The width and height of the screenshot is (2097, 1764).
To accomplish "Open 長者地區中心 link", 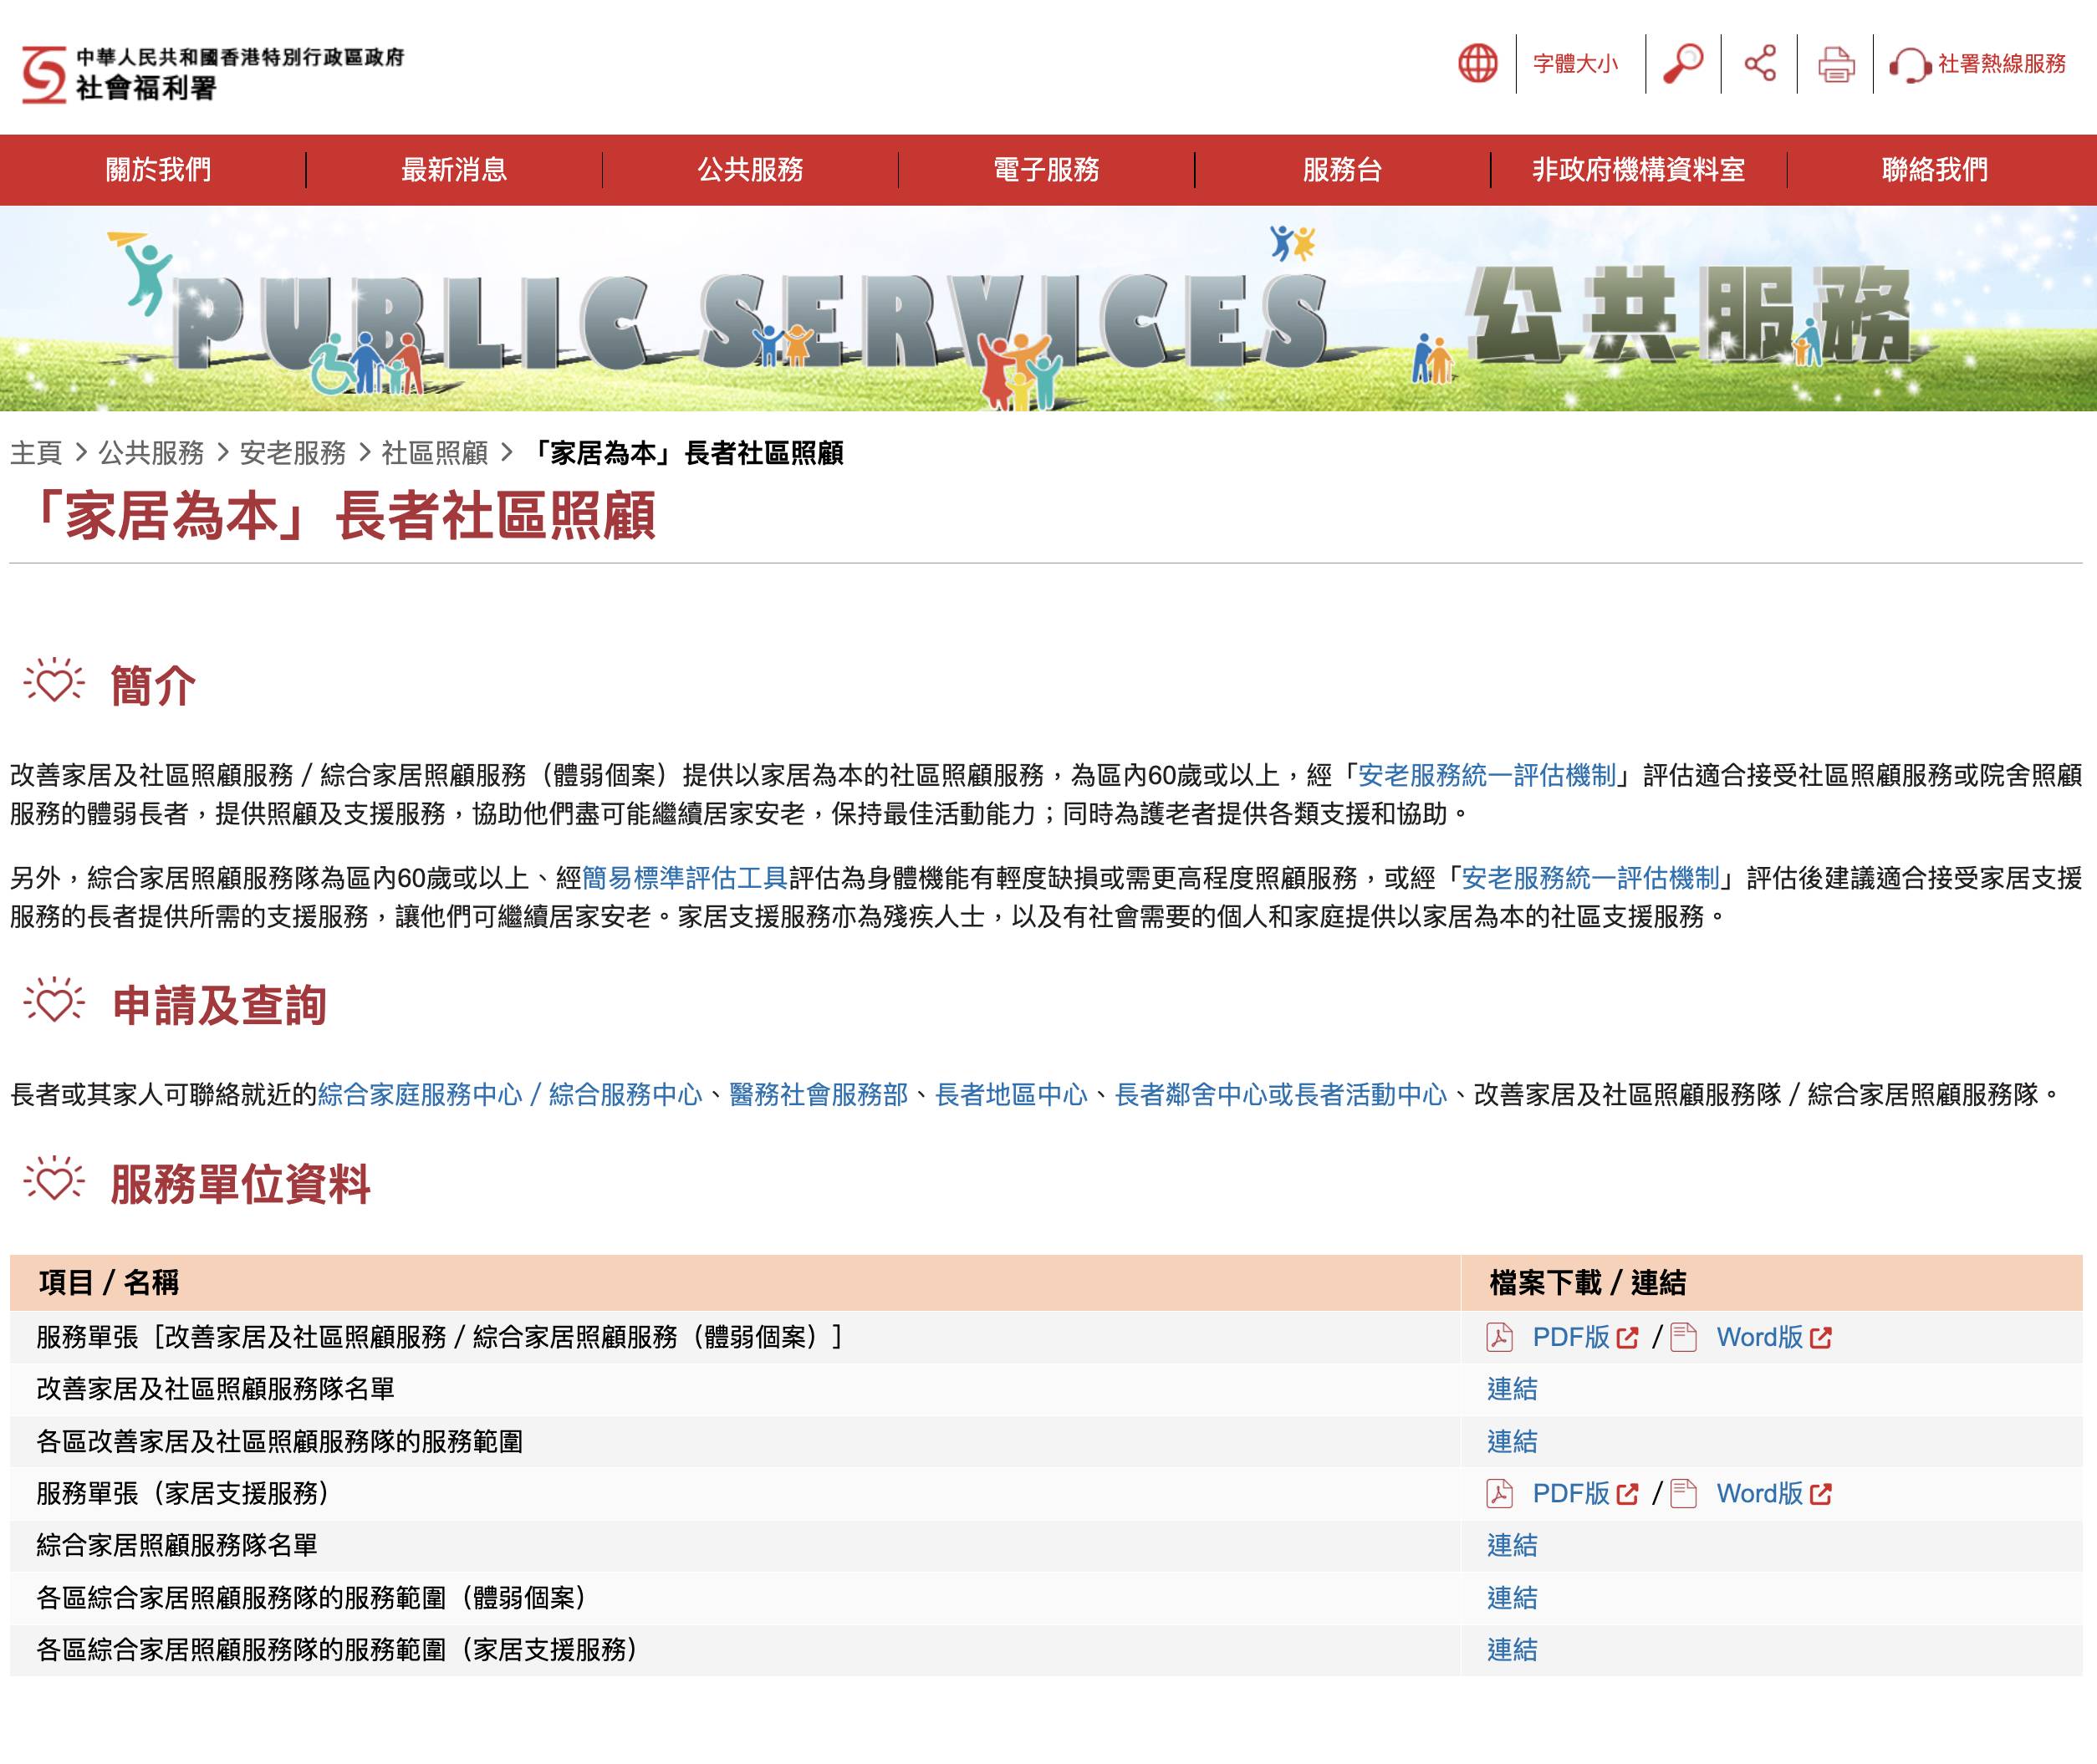I will (1010, 1095).
